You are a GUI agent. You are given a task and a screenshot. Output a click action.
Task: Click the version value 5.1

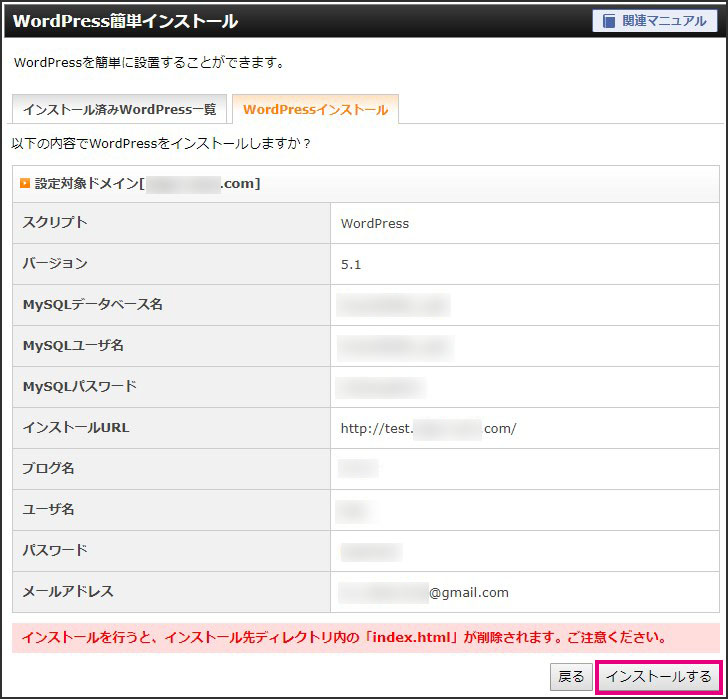point(351,265)
